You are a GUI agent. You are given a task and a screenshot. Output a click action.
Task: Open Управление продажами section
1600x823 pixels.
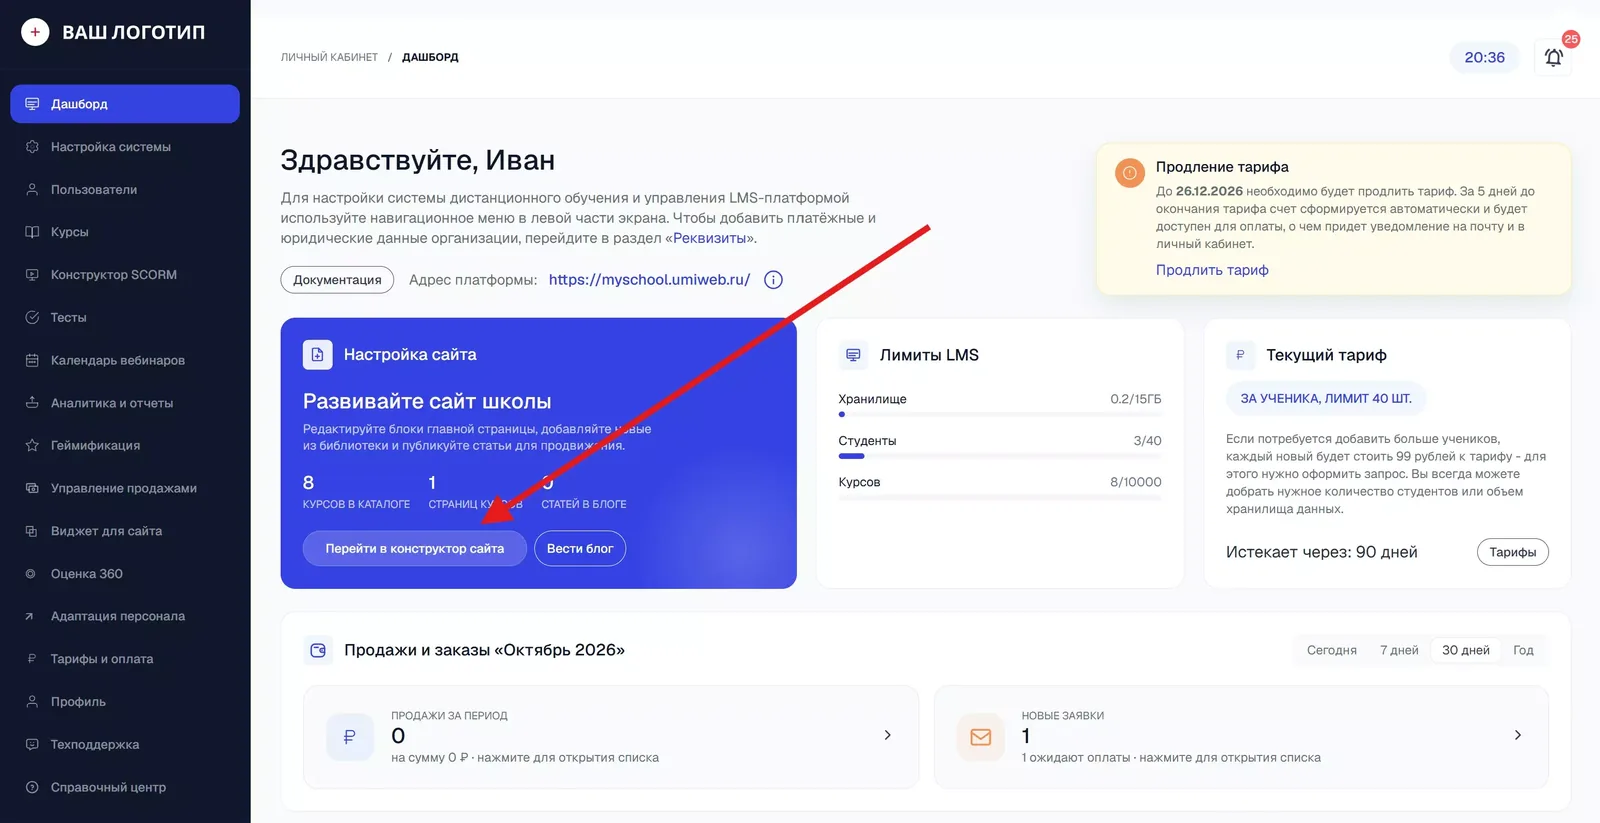click(125, 488)
